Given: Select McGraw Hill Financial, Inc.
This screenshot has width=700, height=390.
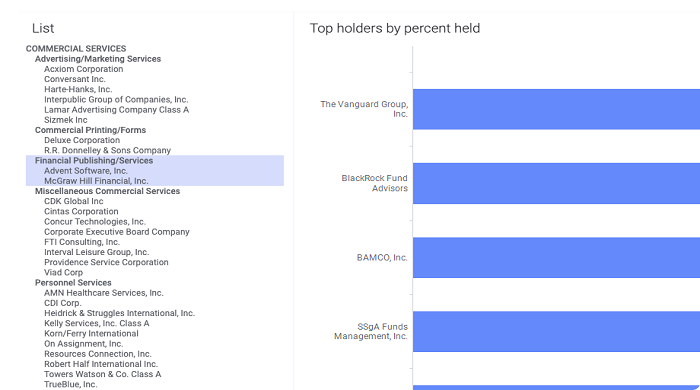Looking at the screenshot, I should coord(96,181).
